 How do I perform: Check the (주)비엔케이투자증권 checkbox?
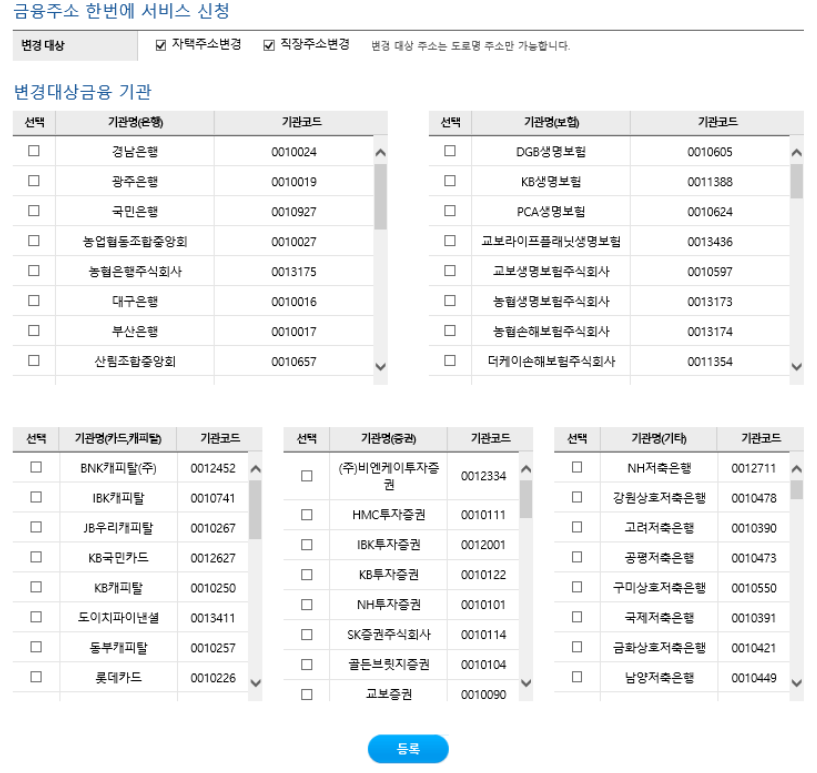pyautogui.click(x=307, y=476)
